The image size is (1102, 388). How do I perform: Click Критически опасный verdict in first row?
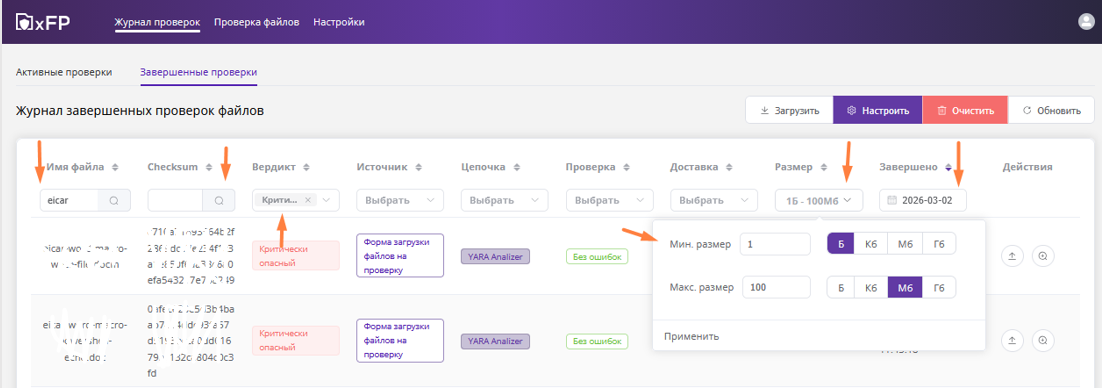click(296, 256)
